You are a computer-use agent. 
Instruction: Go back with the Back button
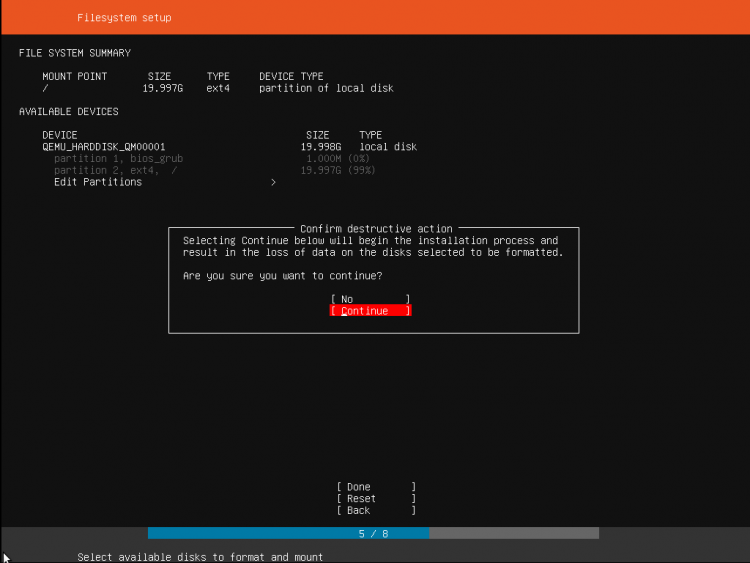pyautogui.click(x=376, y=510)
